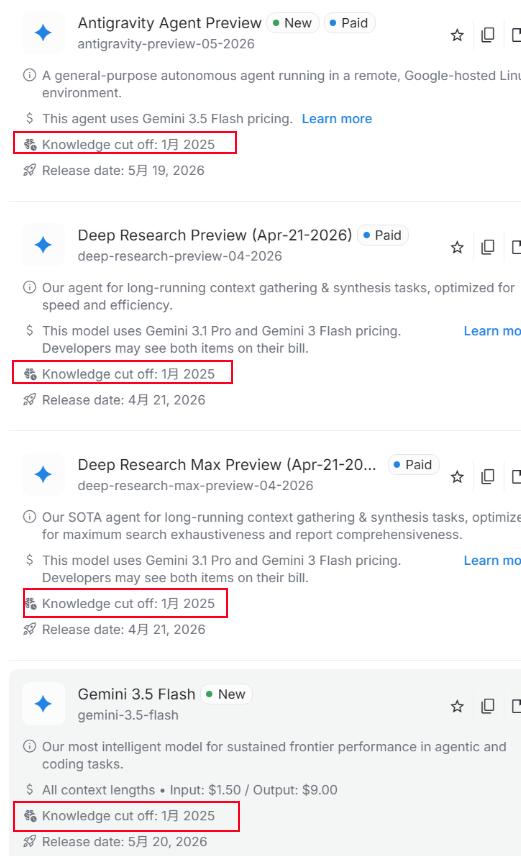Select the Antigravity Agent Preview title
The image size is (521, 856).
pyautogui.click(x=169, y=23)
